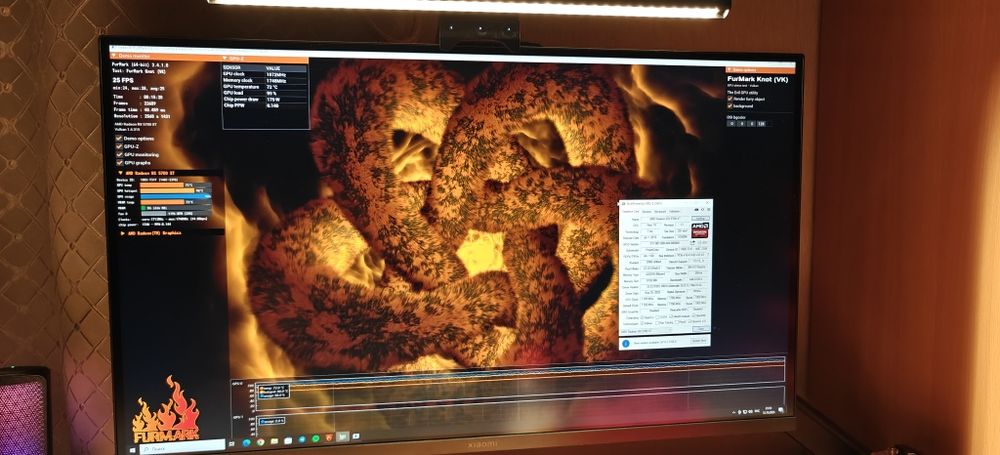Click the taskbar clock
Screen dimensions: 1000x455
click(768, 410)
